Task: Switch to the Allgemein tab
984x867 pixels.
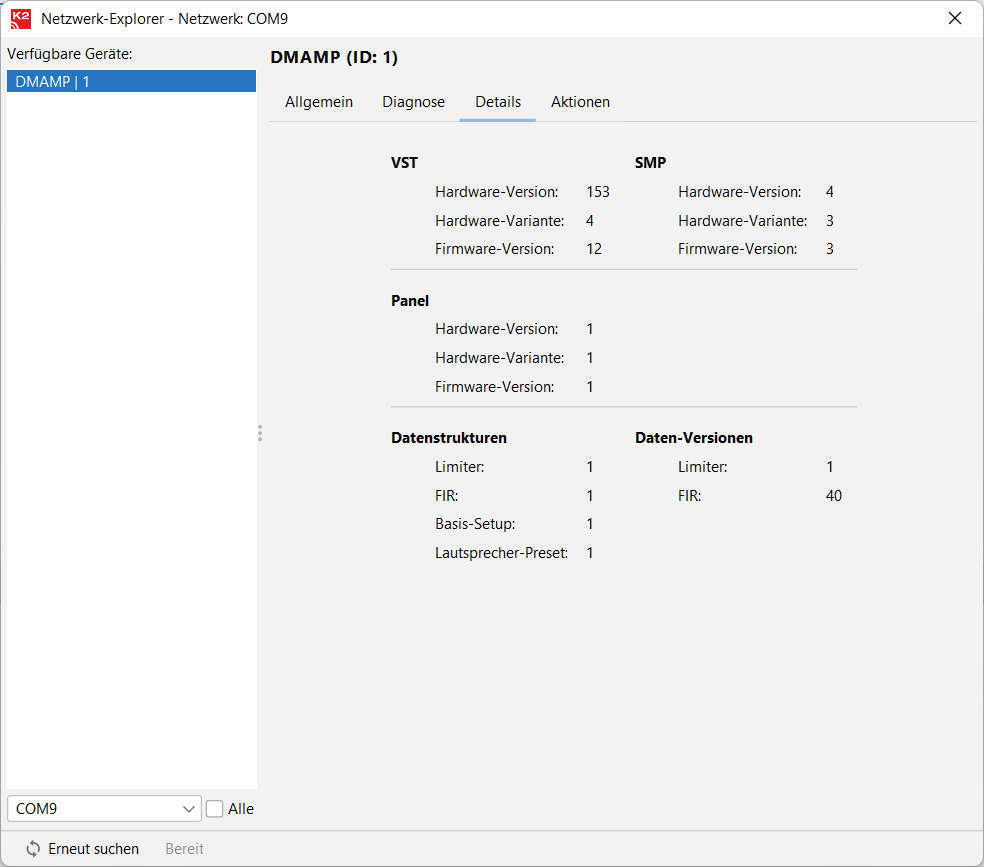Action: (x=319, y=102)
